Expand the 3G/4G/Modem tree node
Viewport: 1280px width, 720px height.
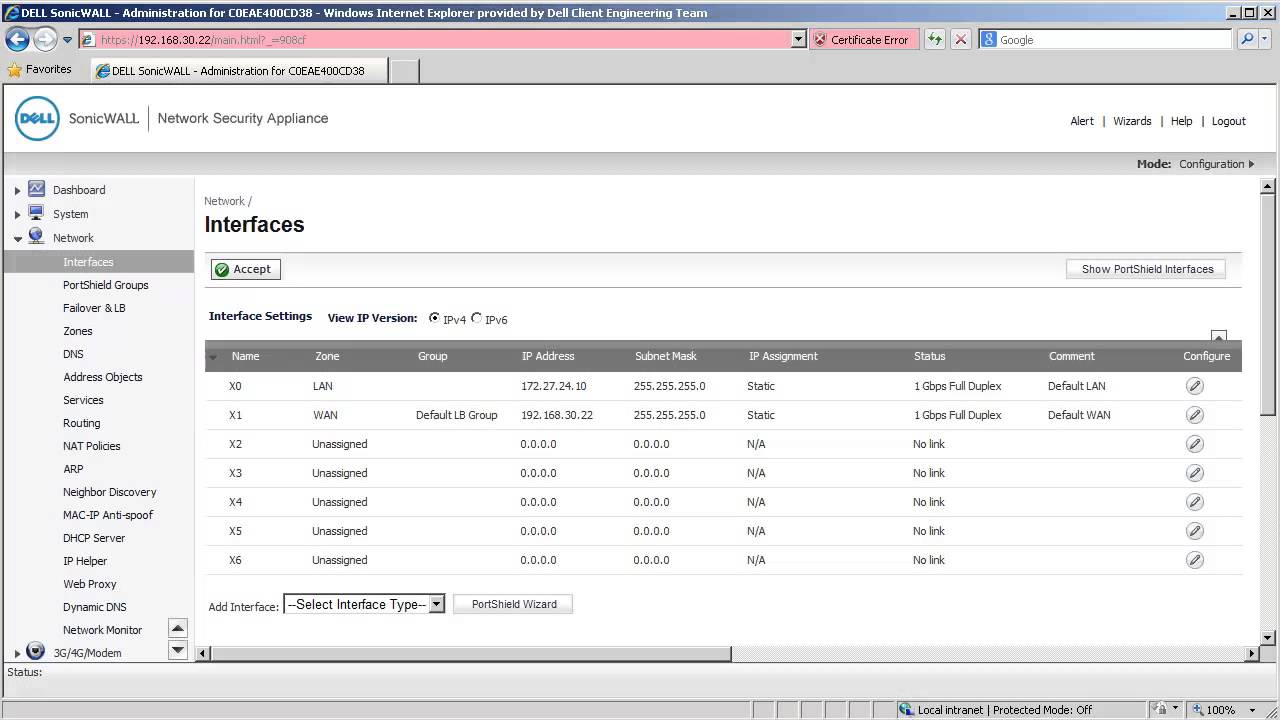17,653
